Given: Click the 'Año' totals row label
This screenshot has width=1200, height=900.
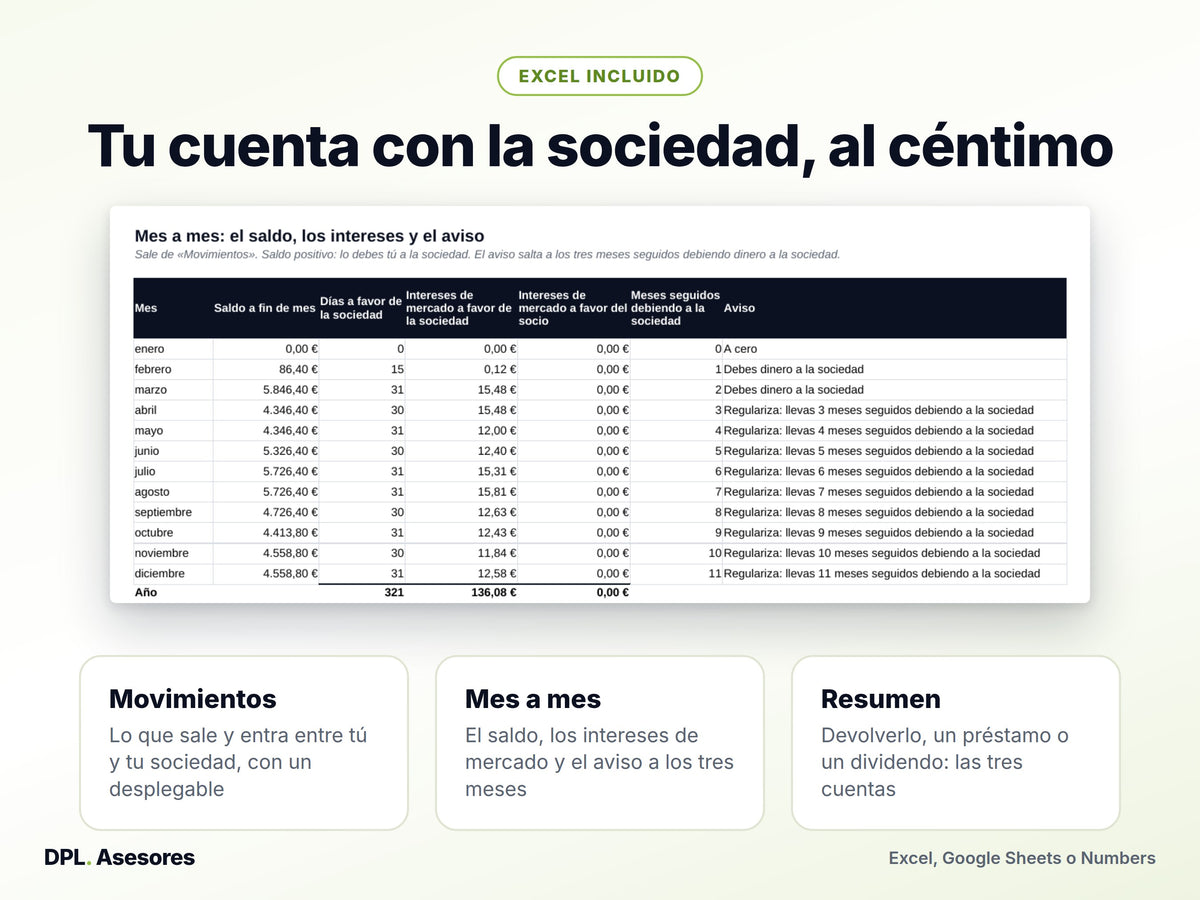Looking at the screenshot, I should [x=146, y=592].
